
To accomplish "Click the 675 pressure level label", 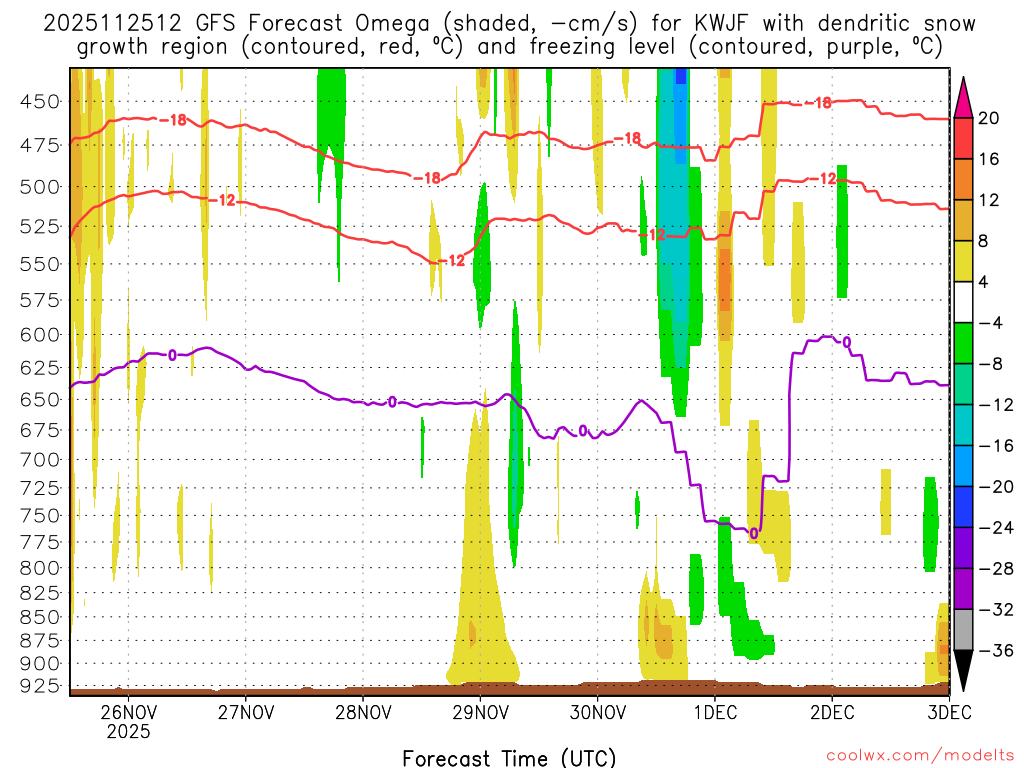I will (40, 430).
